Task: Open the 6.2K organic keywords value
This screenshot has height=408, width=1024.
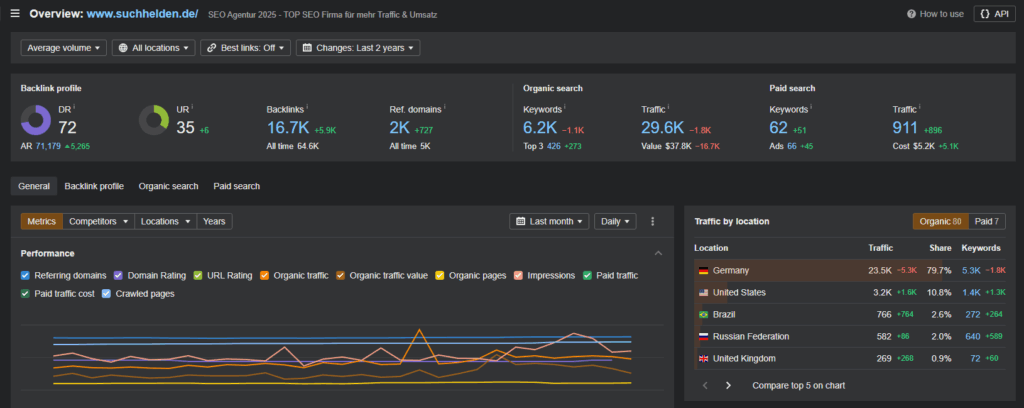Action: (x=540, y=128)
